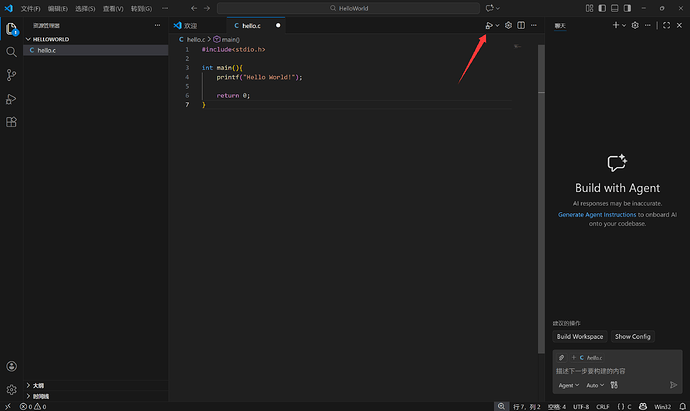The image size is (690, 411).
Task: Open new chat dropdown arrow
Action: point(624,26)
